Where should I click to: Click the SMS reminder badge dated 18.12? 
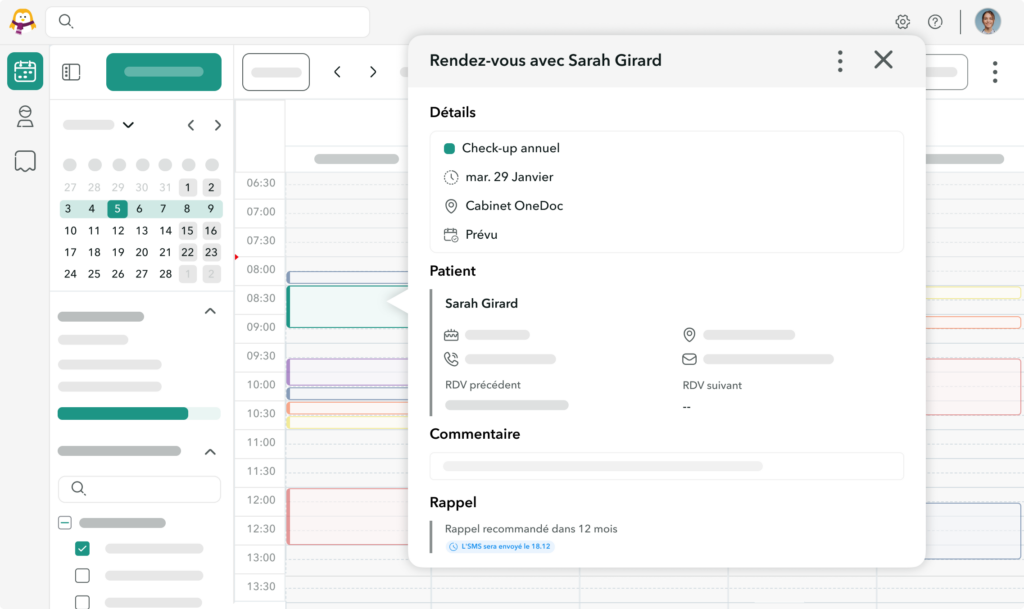tap(500, 547)
